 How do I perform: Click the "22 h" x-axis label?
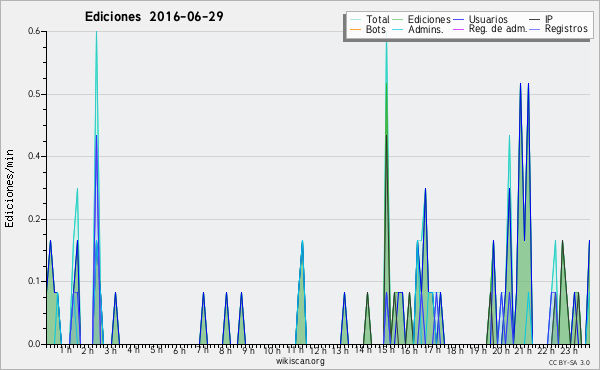546,350
